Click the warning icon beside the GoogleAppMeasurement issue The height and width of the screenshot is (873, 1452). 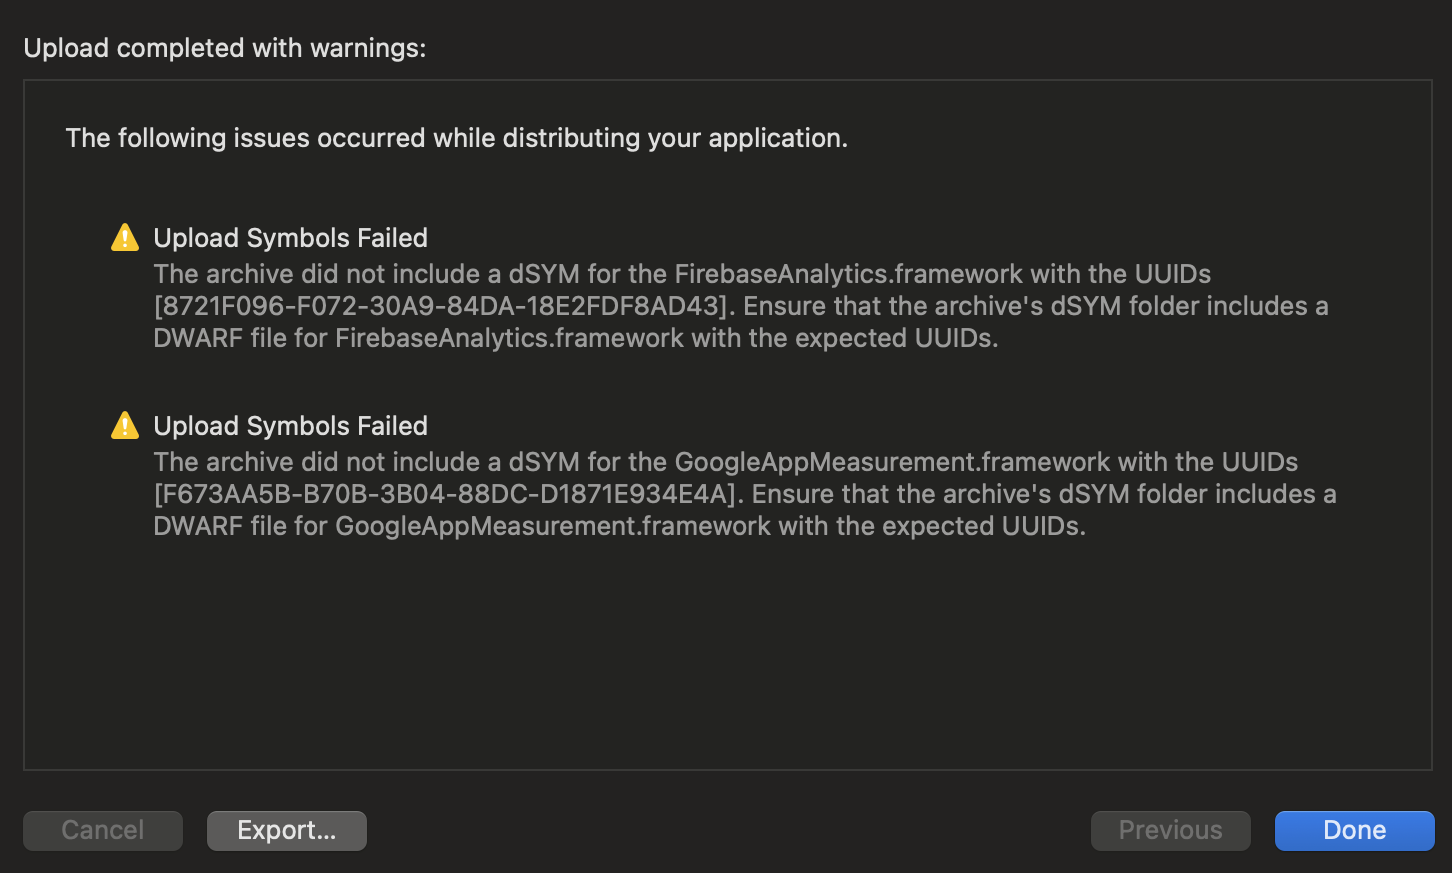pyautogui.click(x=125, y=426)
